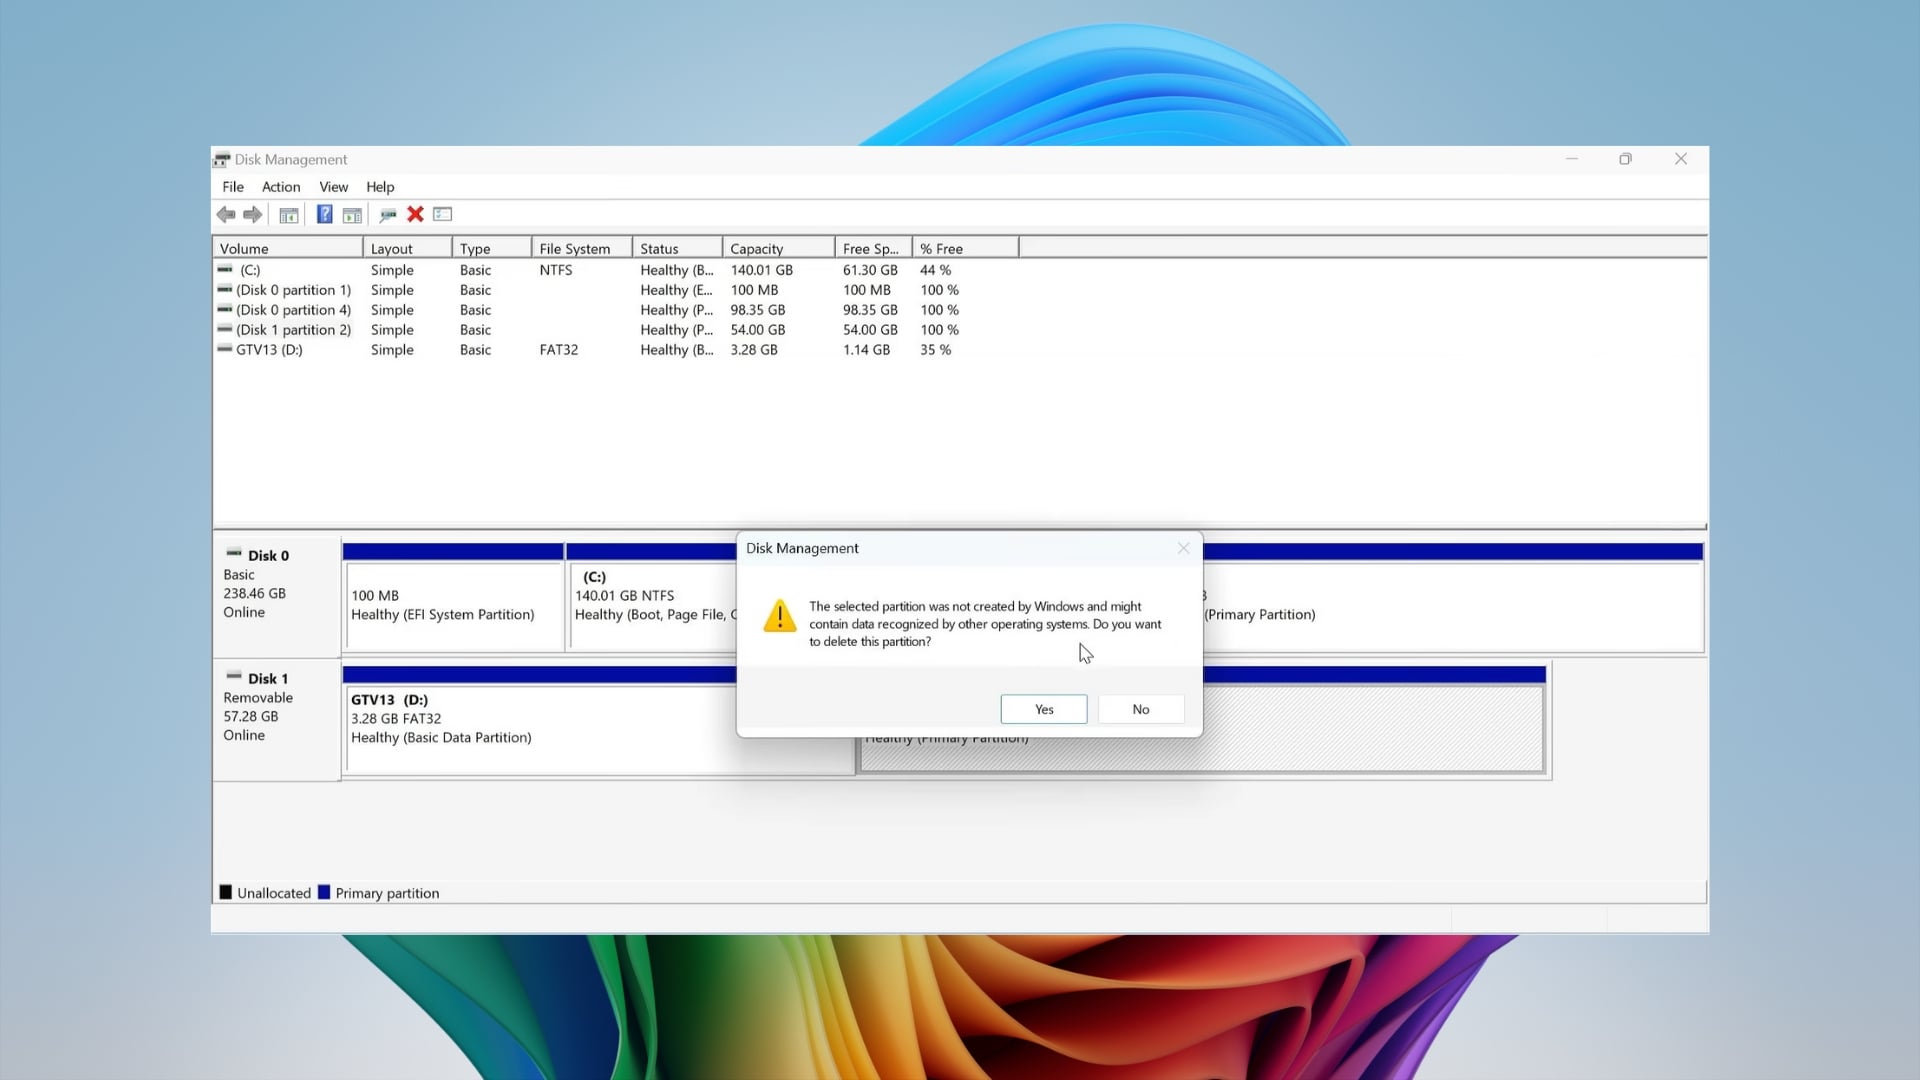
Task: Sort by the File System column header
Action: tap(582, 248)
